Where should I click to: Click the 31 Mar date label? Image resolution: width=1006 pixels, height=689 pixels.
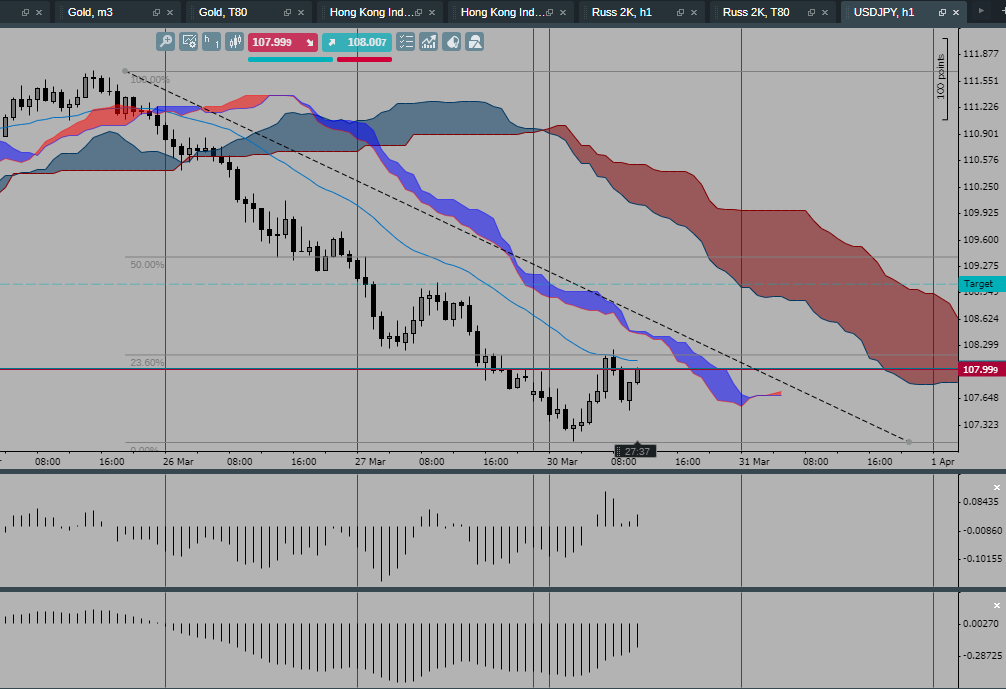[x=754, y=461]
